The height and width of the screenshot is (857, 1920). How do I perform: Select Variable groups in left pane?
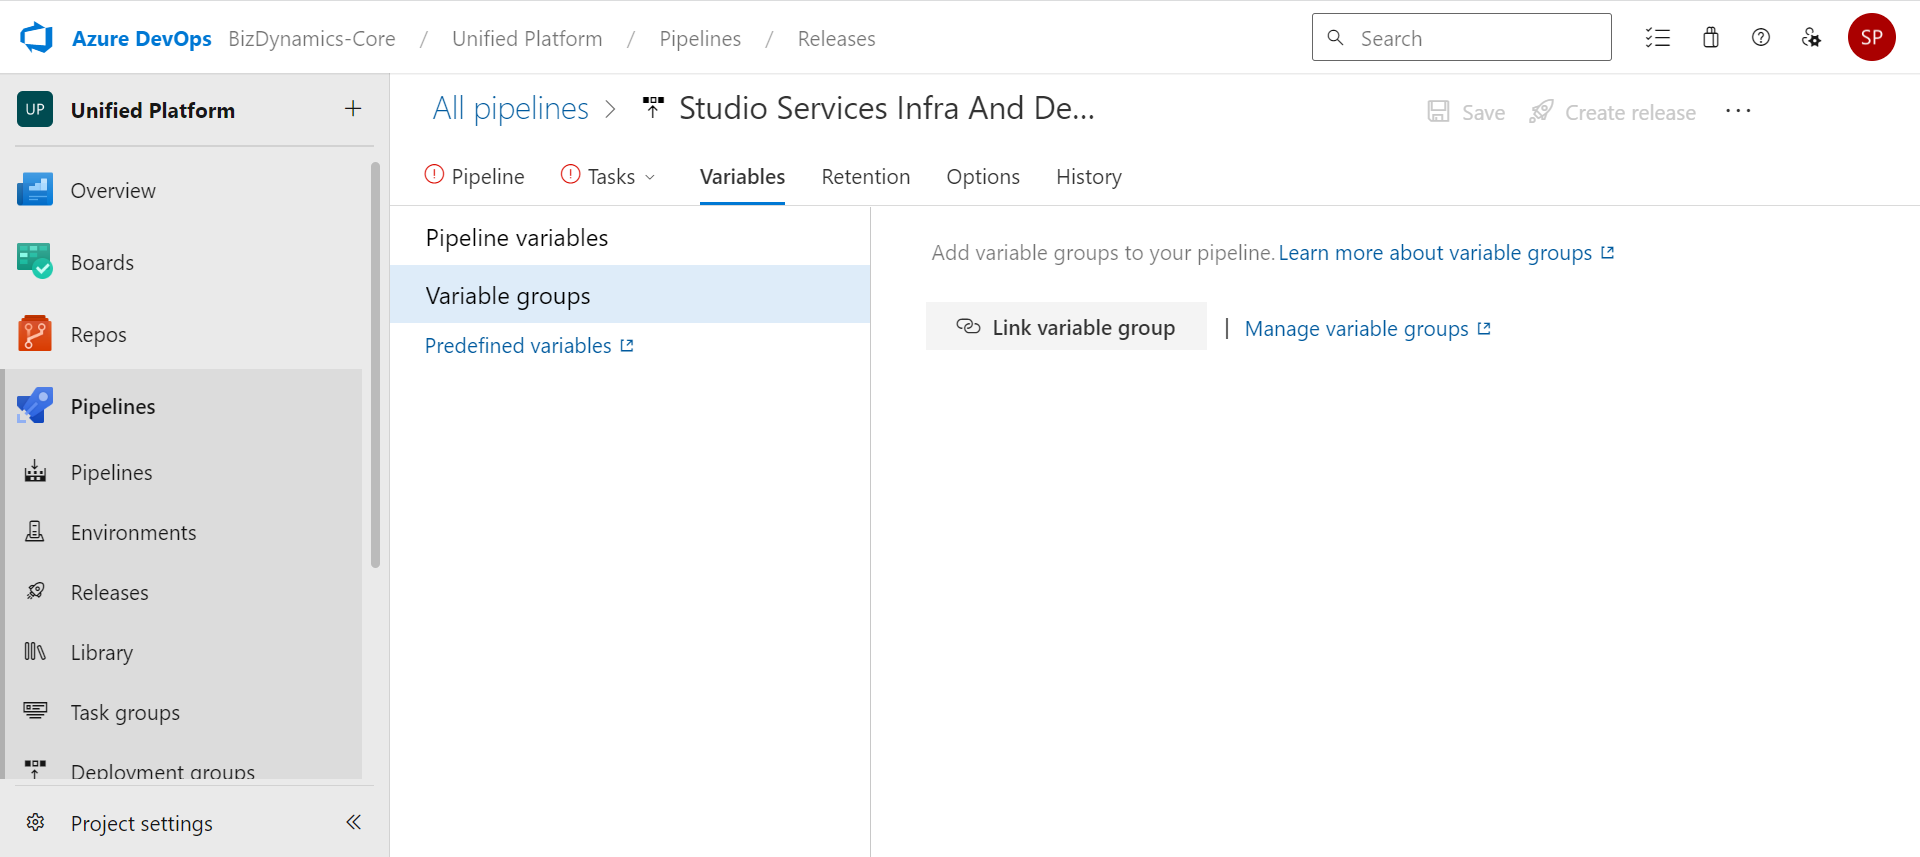(630, 295)
